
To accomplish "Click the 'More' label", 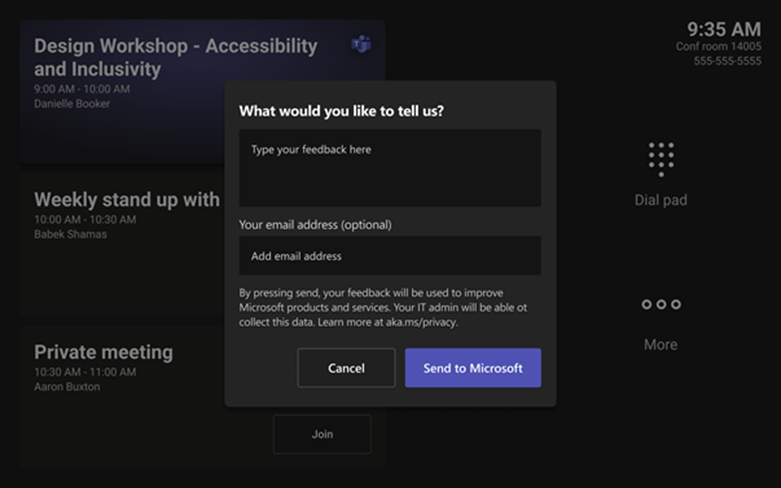I will click(661, 345).
